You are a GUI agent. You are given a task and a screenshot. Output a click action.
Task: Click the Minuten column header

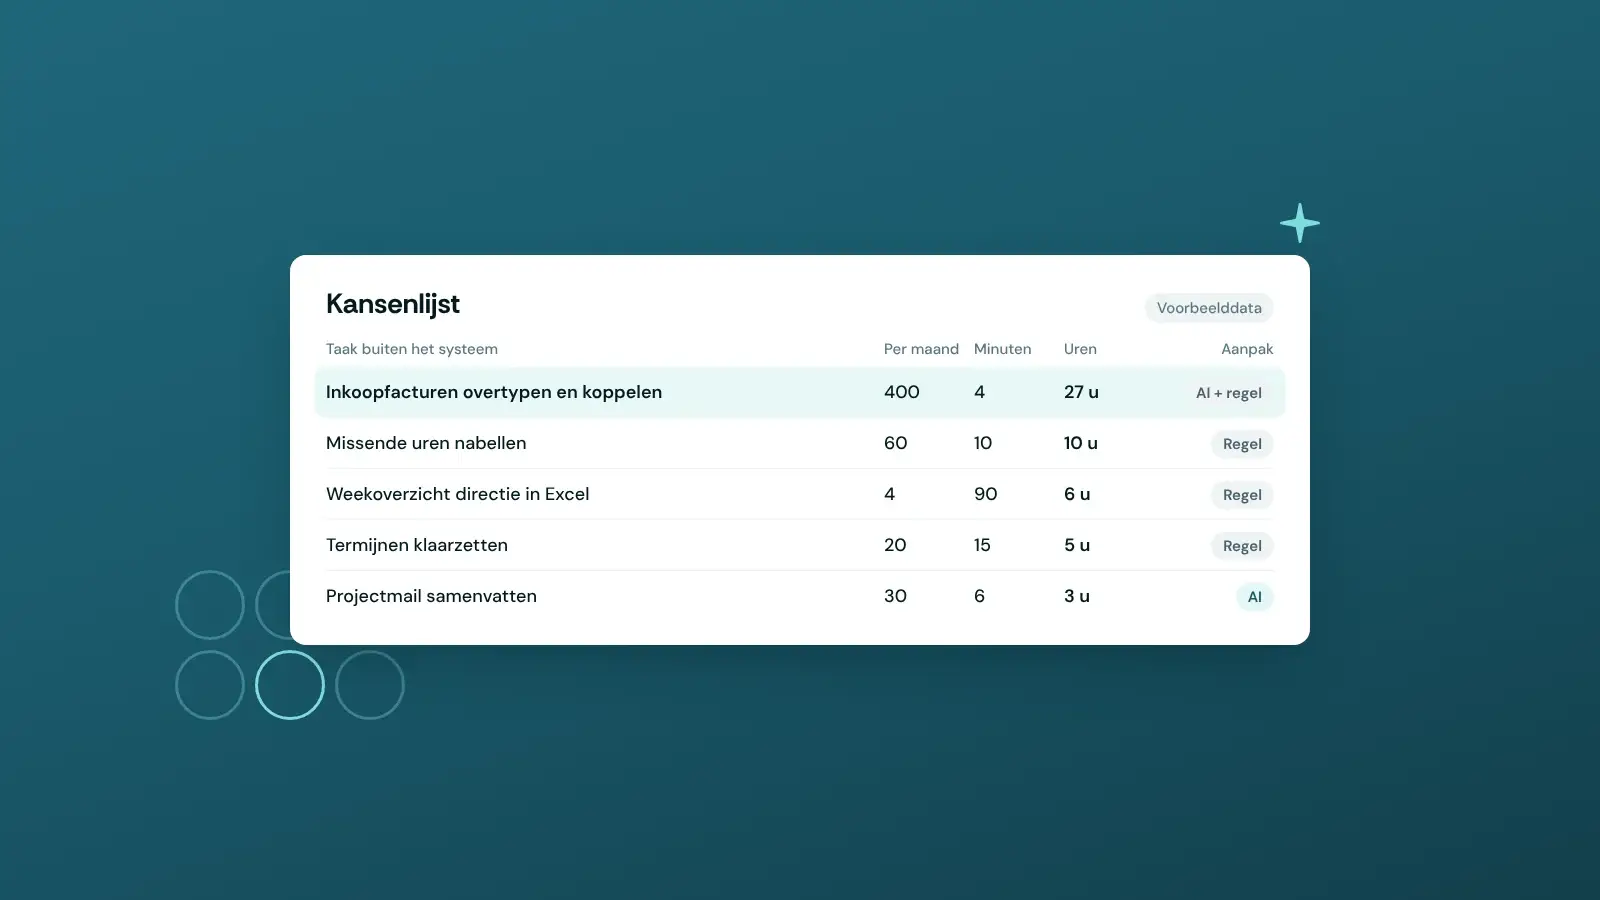[x=1002, y=349]
